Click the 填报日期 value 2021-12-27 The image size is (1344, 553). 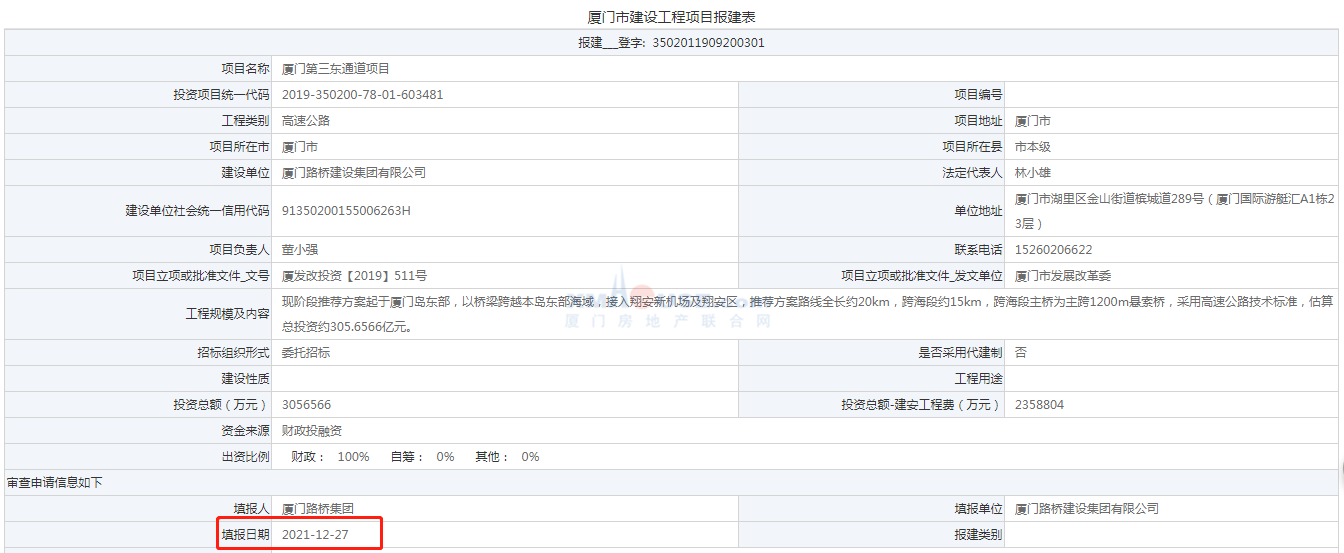click(x=314, y=535)
